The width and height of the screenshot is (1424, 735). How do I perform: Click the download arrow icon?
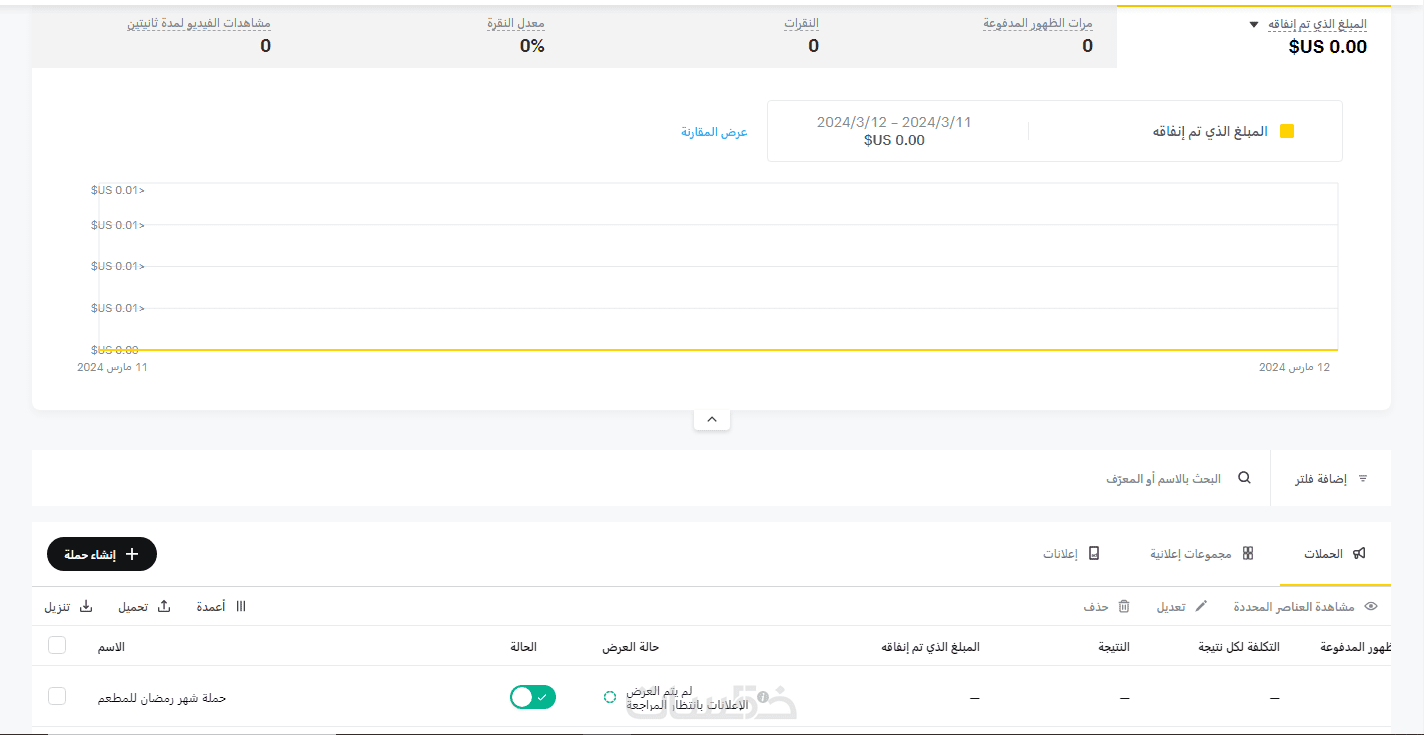pyautogui.click(x=86, y=606)
